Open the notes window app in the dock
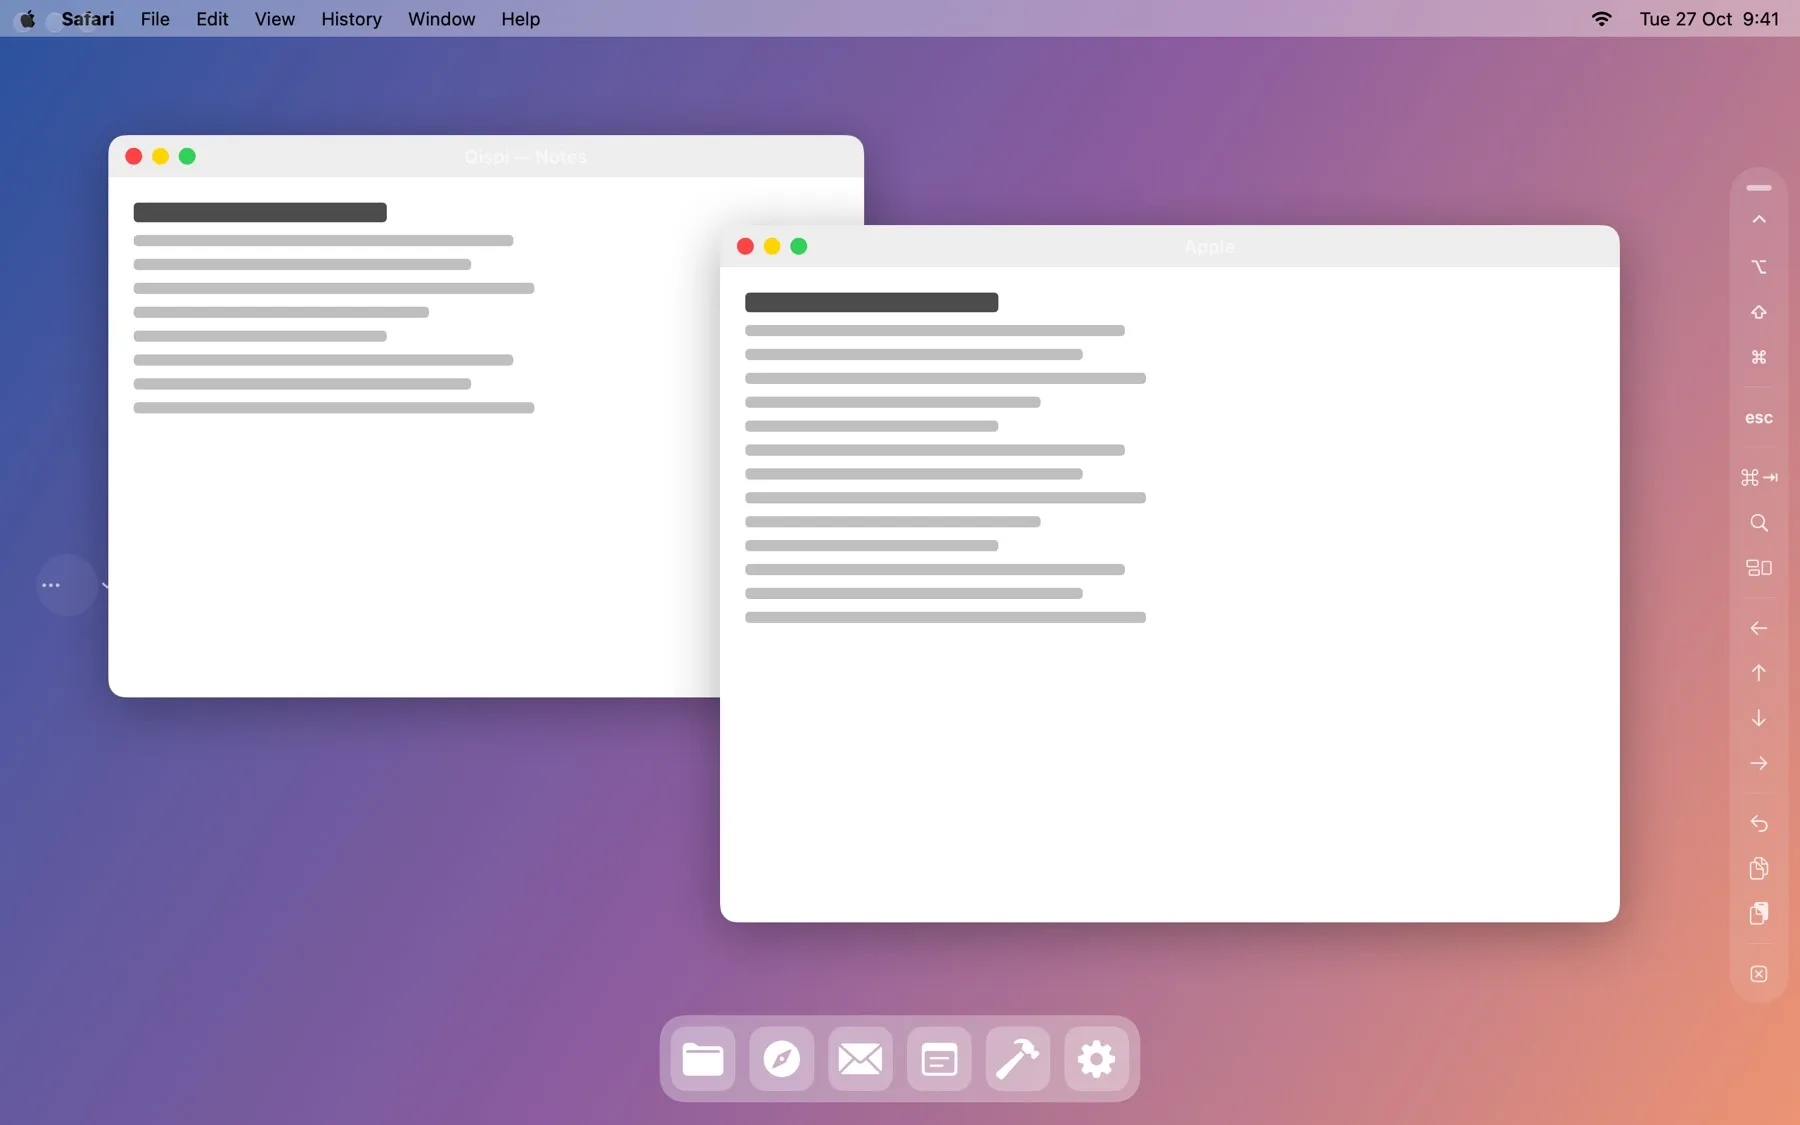The image size is (1800, 1125). tap(939, 1059)
